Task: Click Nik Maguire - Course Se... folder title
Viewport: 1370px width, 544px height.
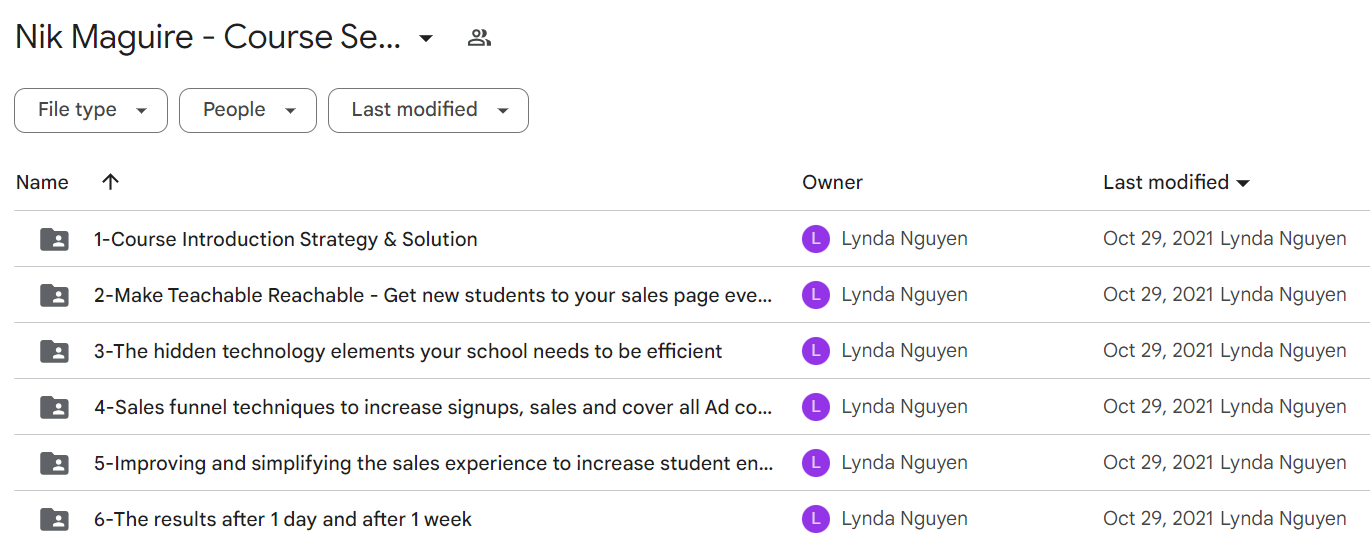Action: tap(208, 38)
